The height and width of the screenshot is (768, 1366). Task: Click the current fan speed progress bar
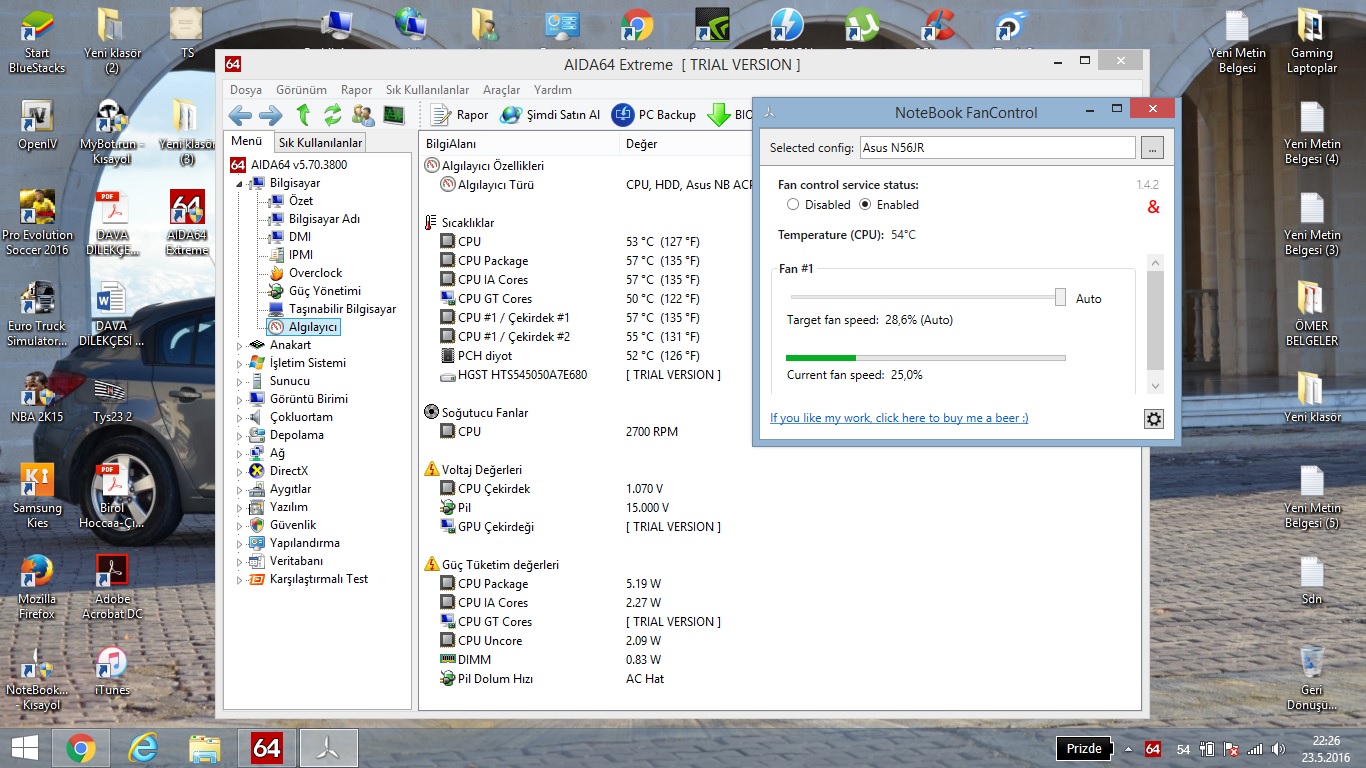[925, 357]
